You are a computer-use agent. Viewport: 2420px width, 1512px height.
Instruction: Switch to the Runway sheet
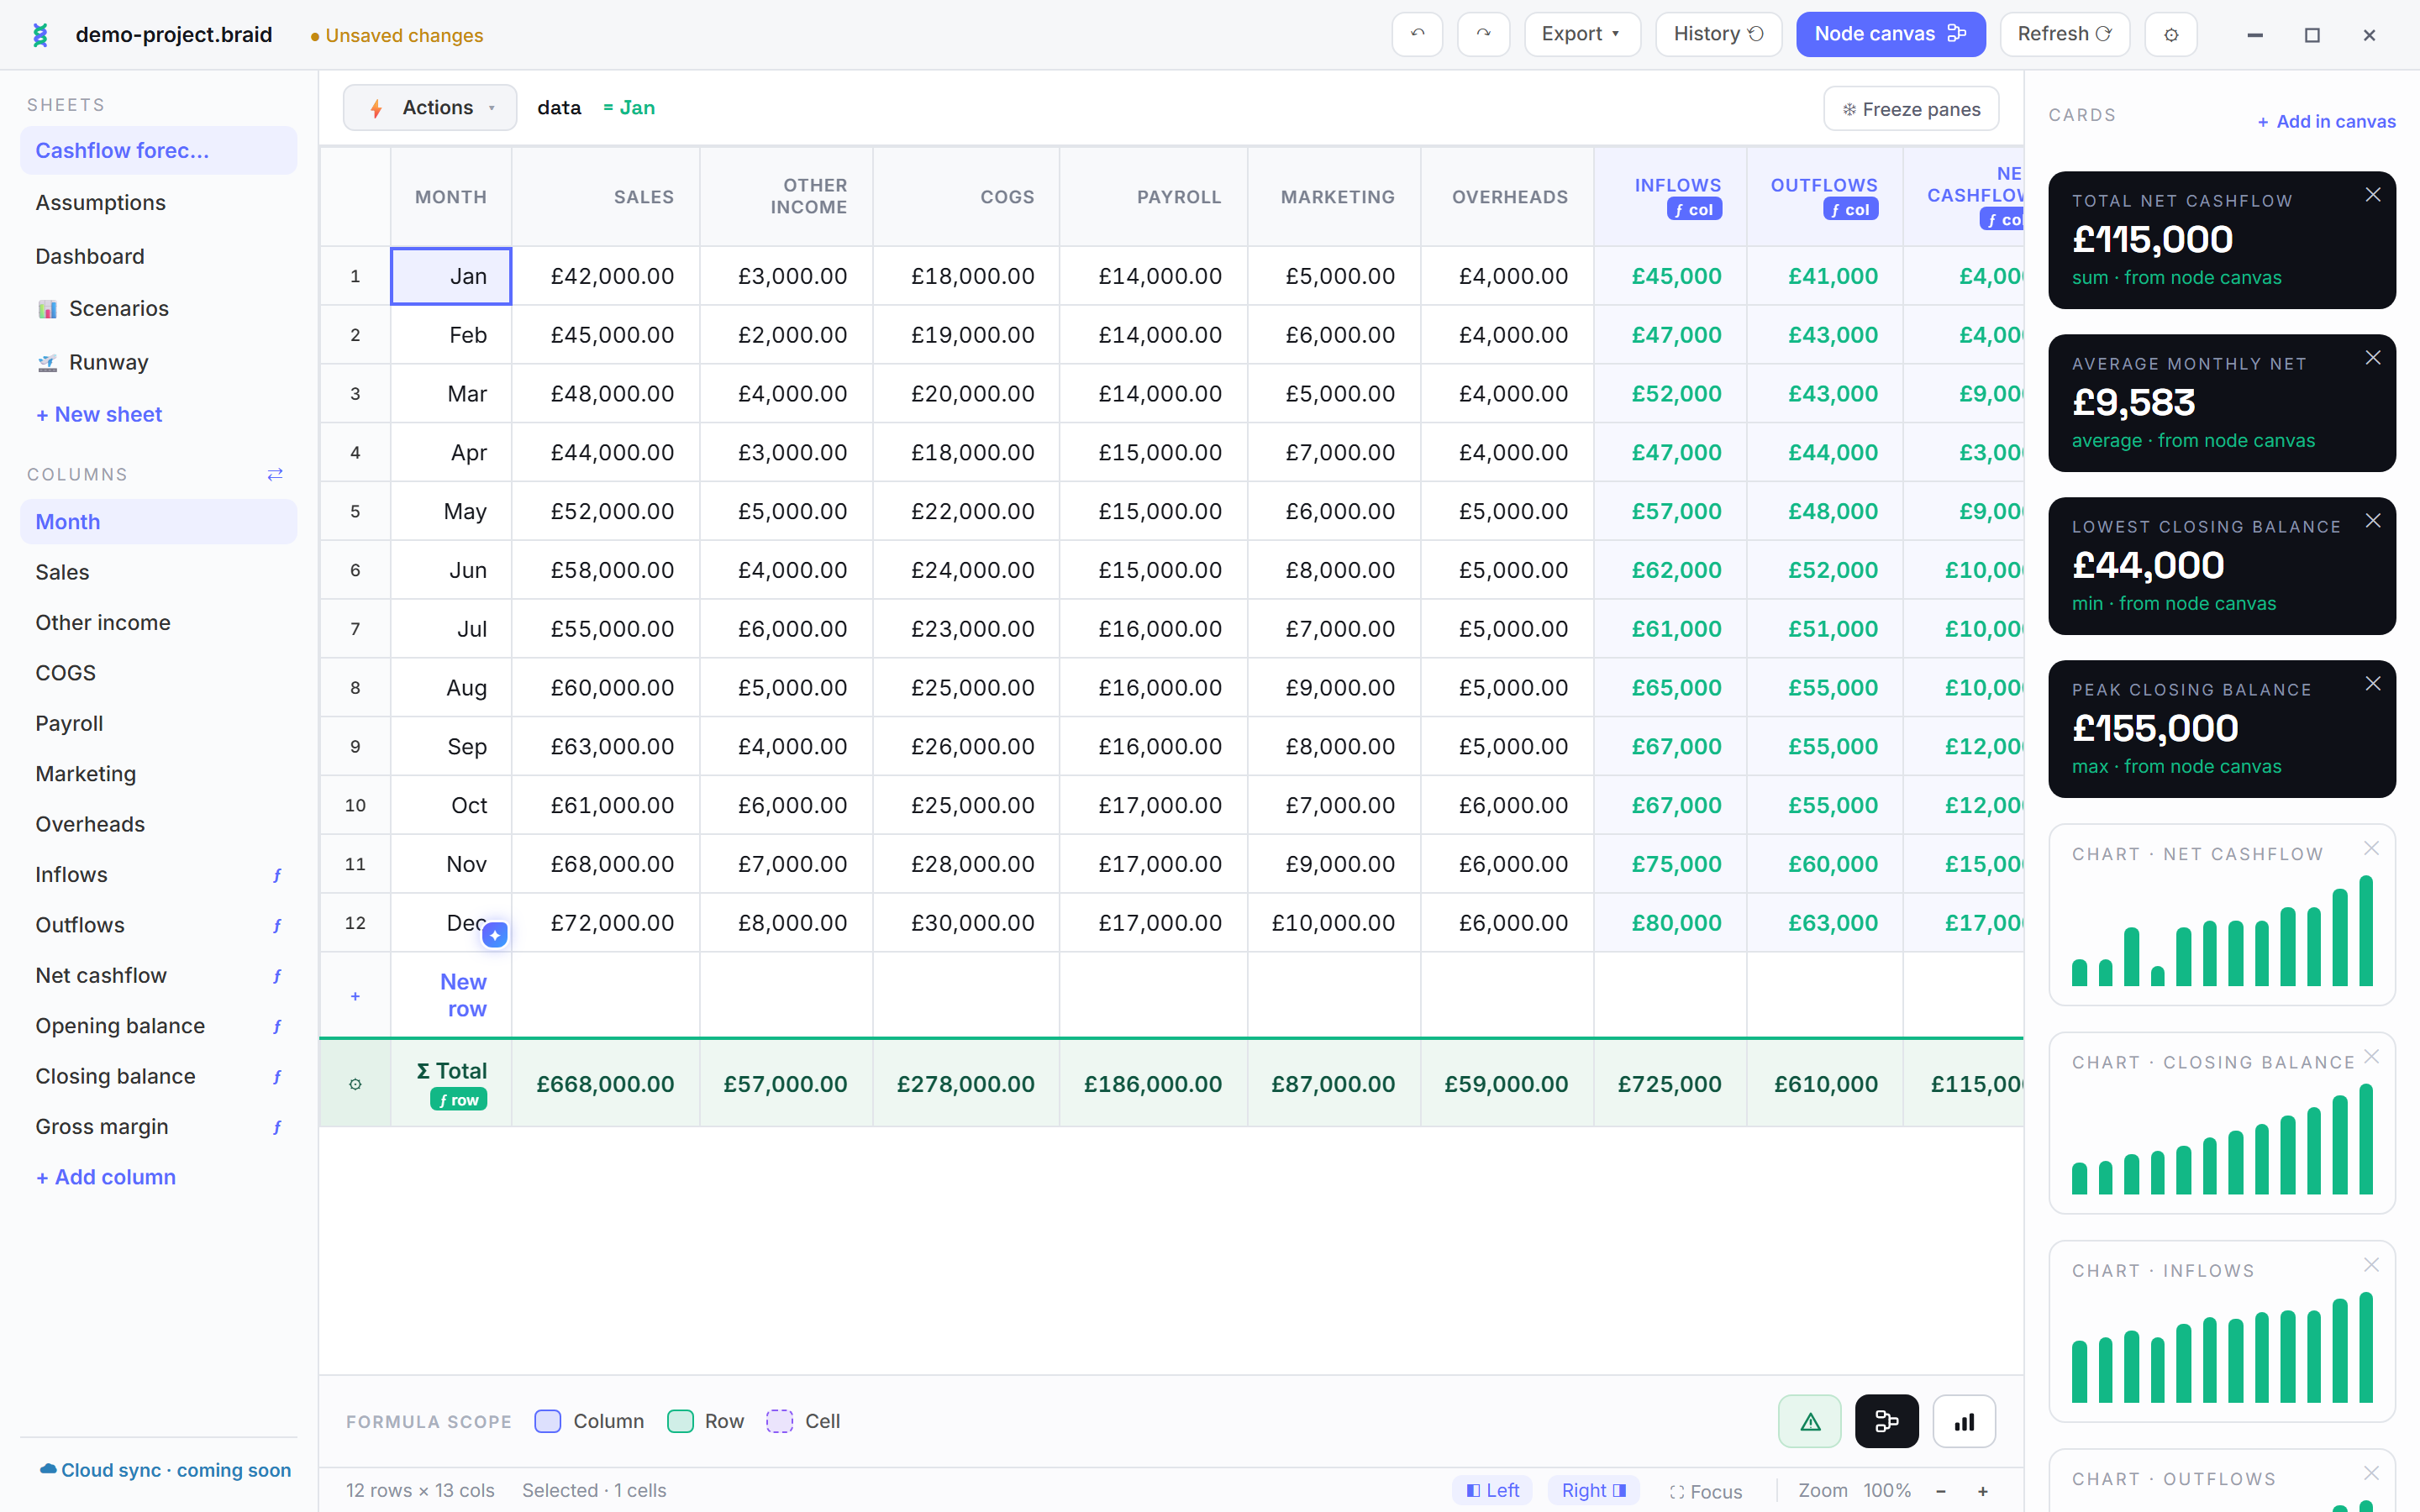(x=158, y=362)
